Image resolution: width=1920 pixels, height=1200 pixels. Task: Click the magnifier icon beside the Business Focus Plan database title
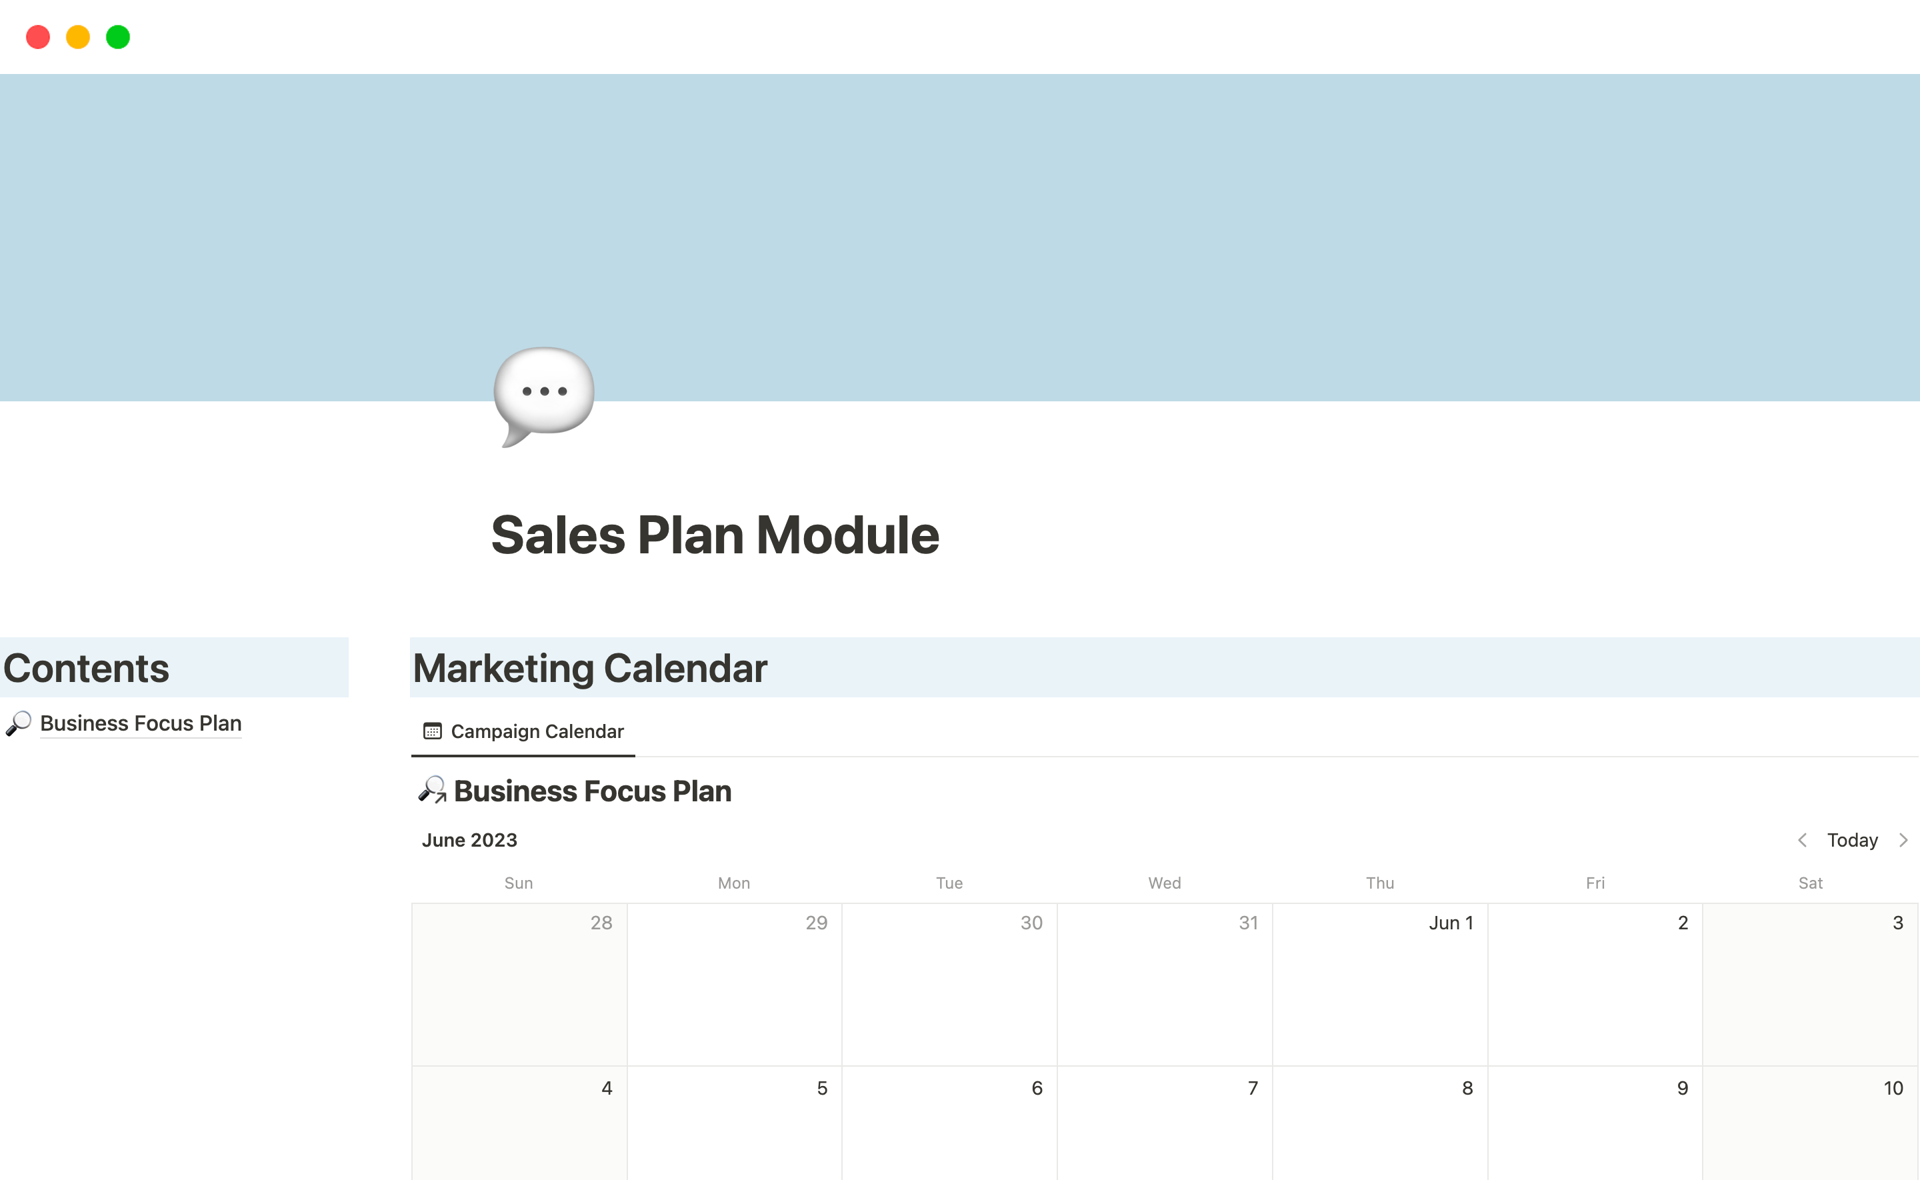coord(432,791)
